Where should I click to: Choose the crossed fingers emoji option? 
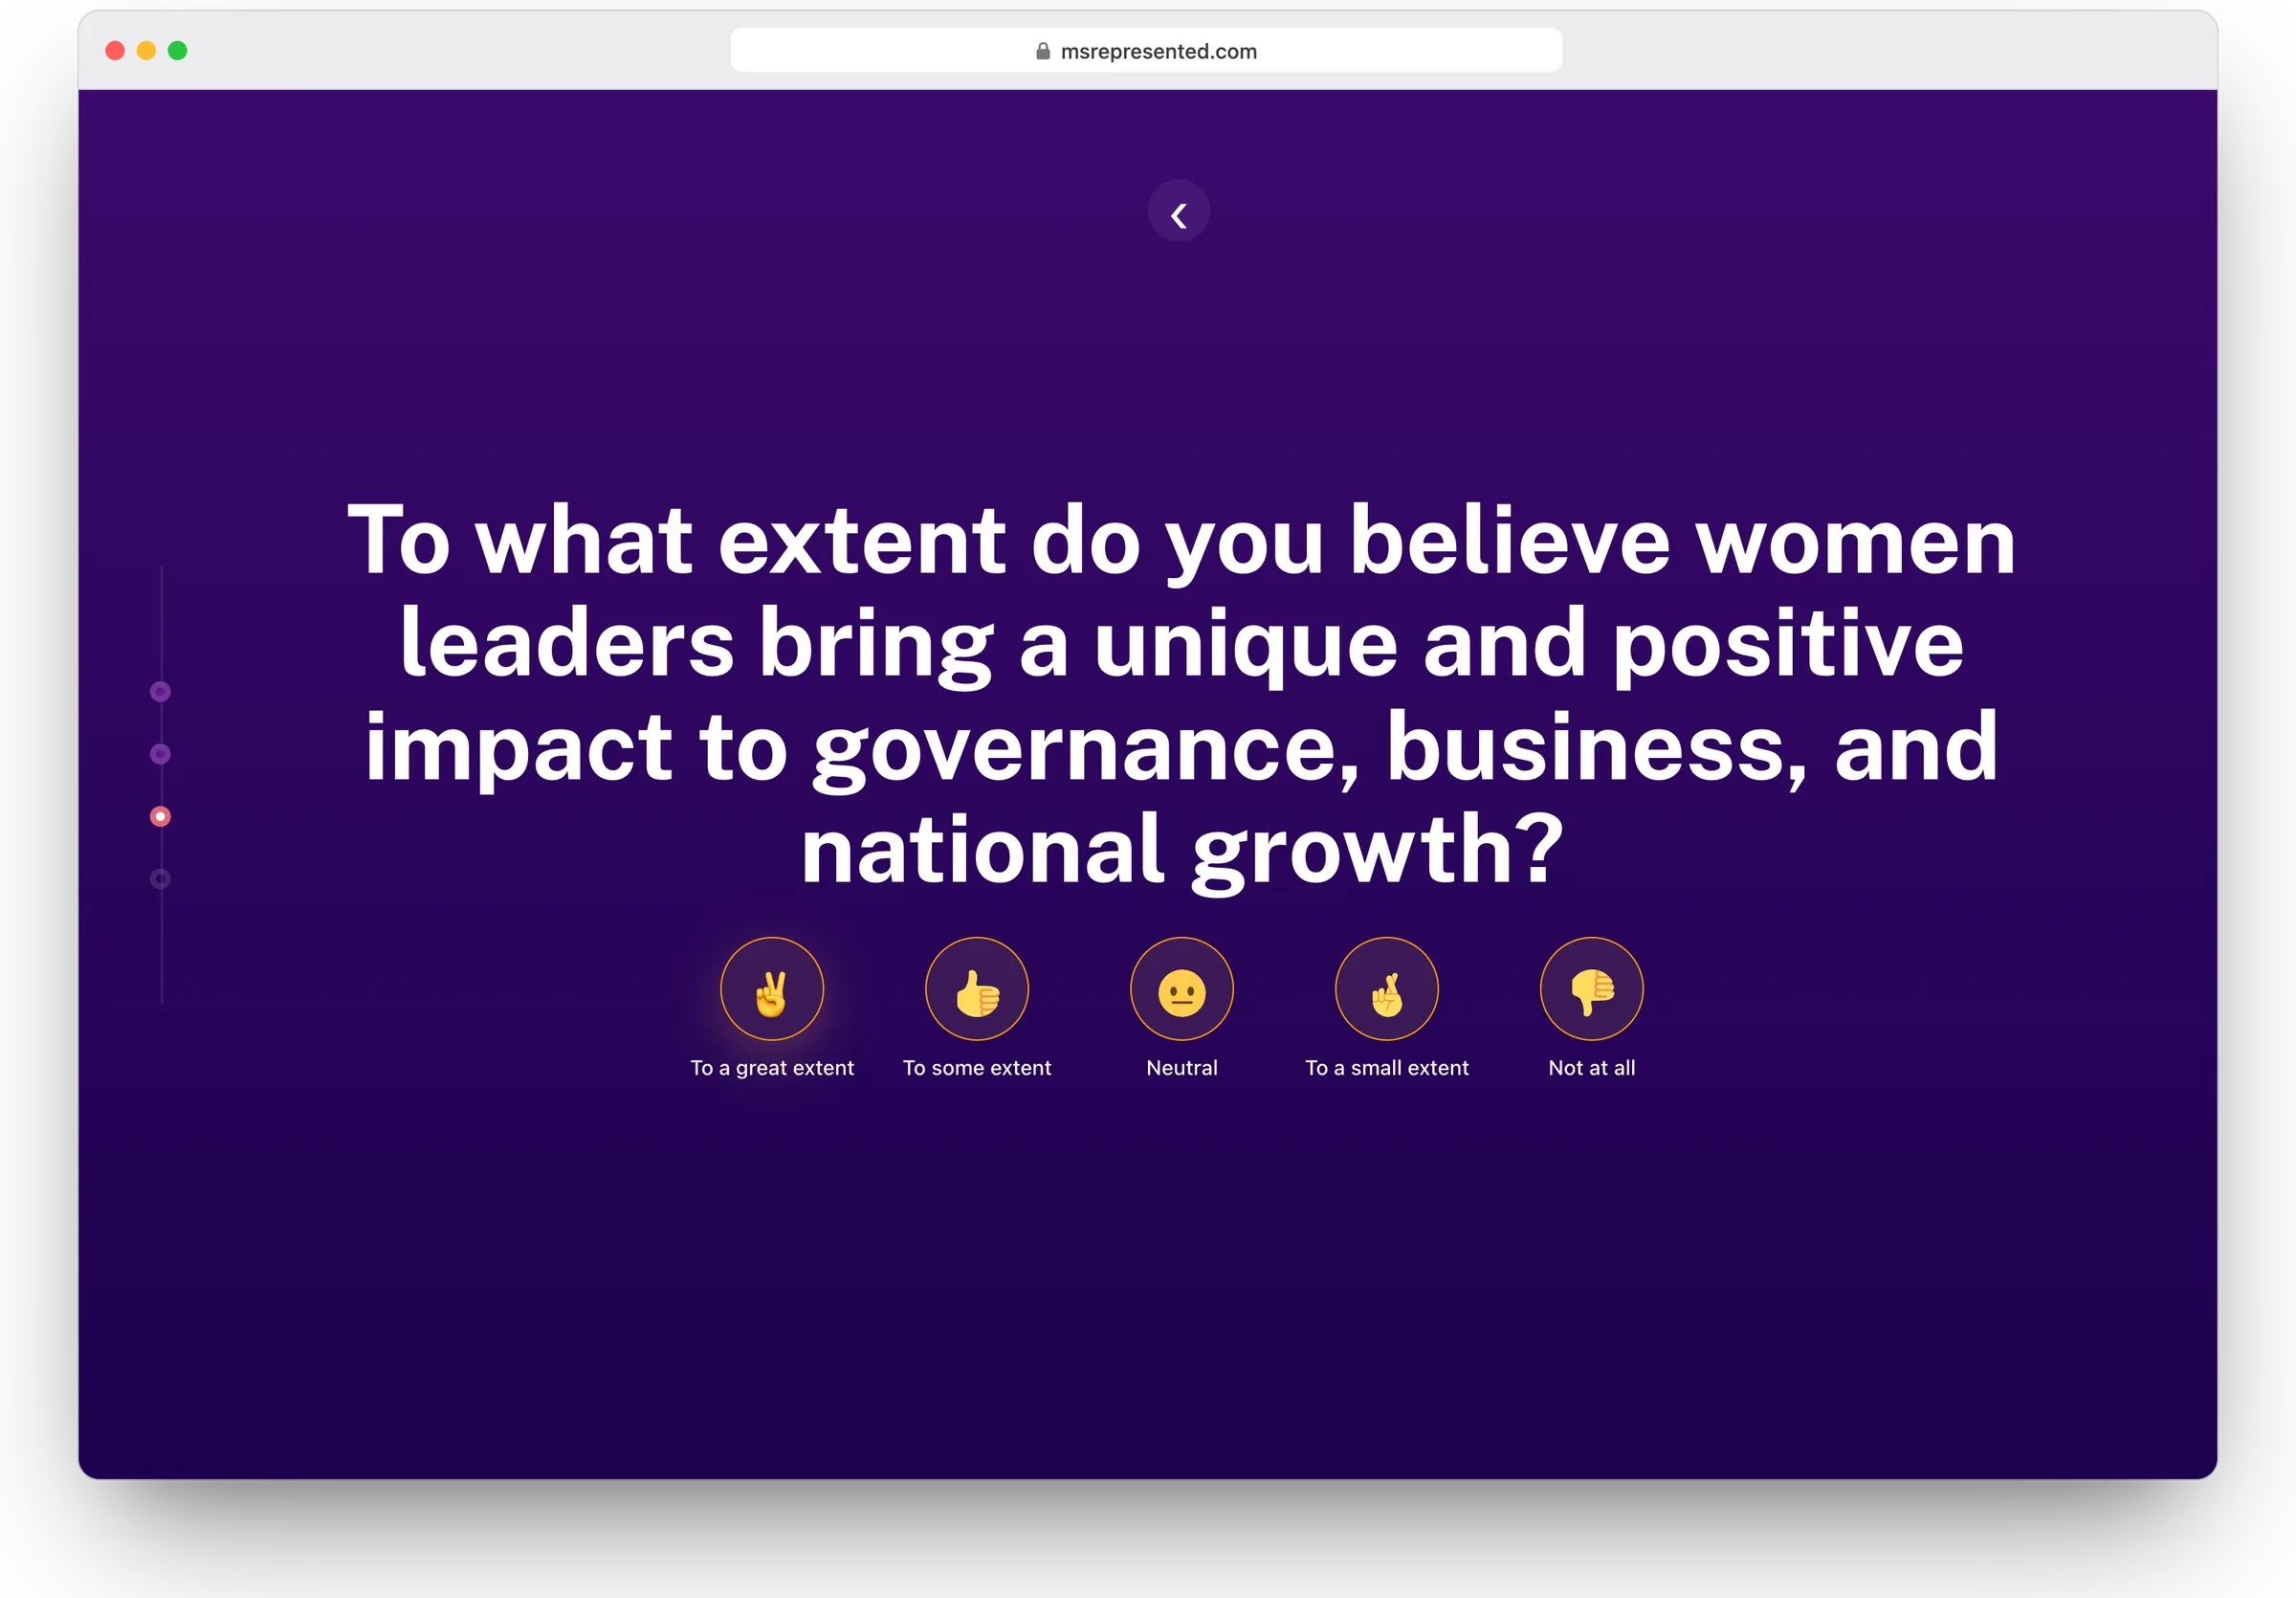click(1387, 989)
